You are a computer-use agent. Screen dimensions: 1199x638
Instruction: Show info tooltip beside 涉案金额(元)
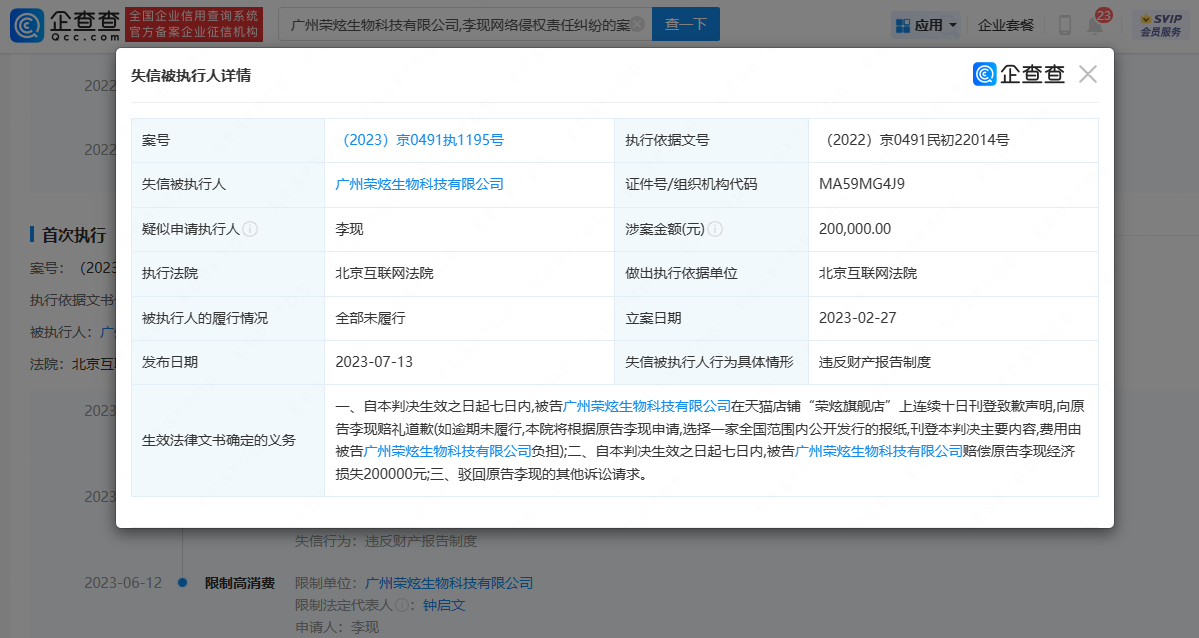(x=715, y=229)
